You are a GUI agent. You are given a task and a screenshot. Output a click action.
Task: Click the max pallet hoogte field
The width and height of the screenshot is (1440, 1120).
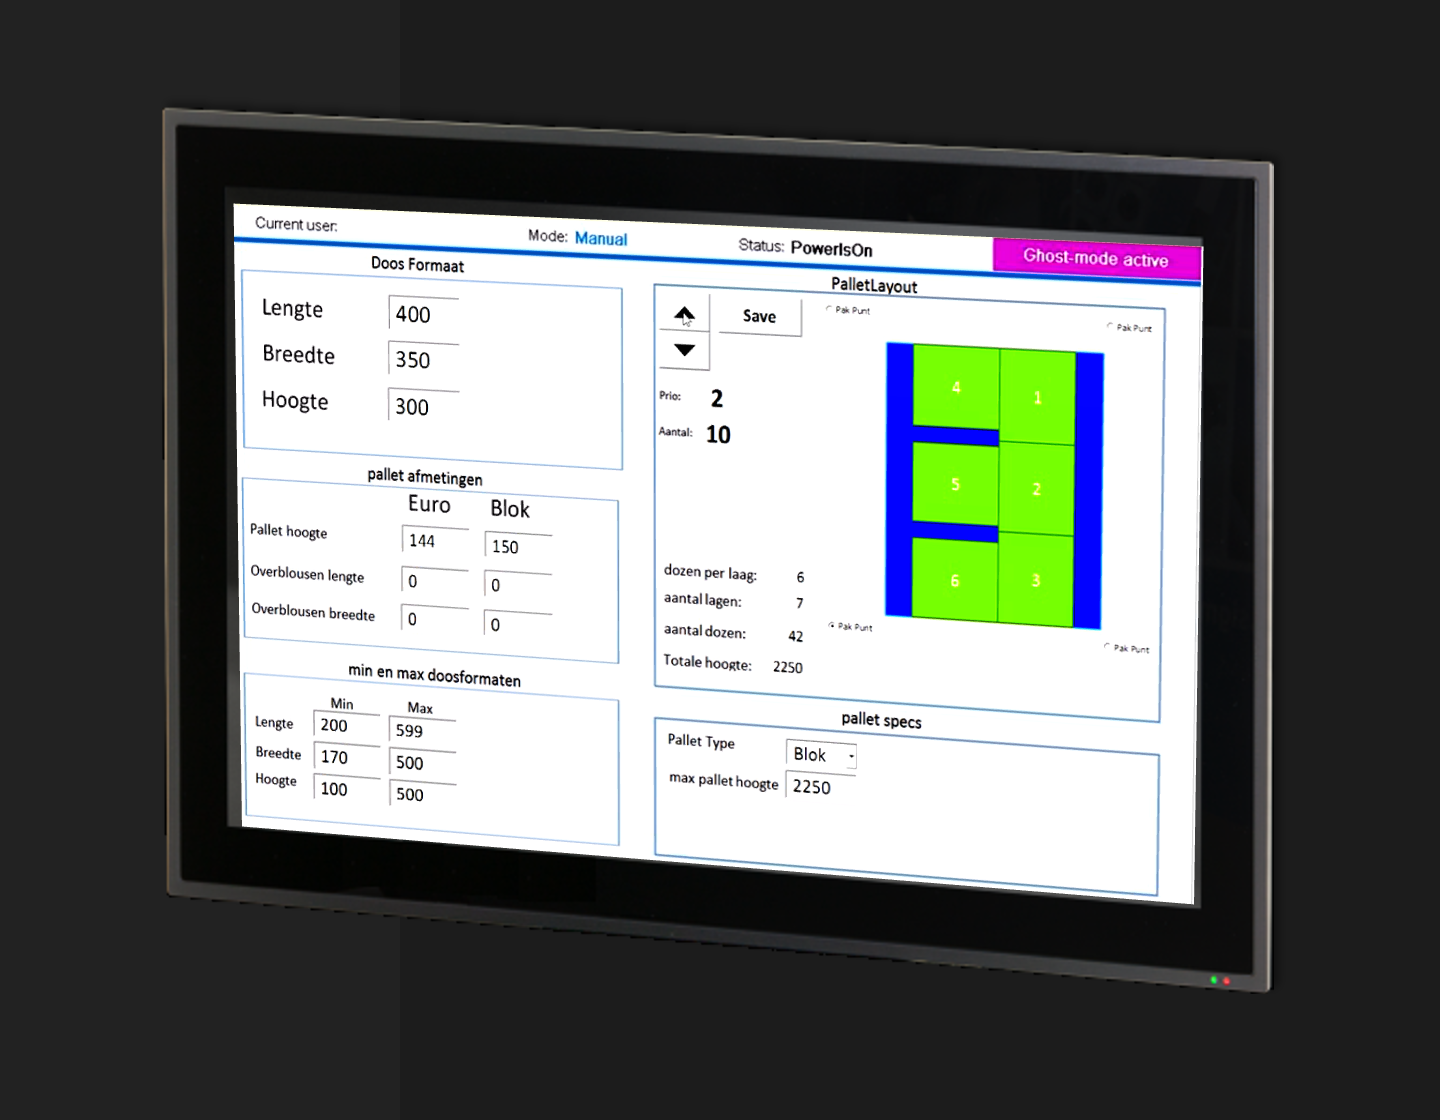click(x=820, y=787)
